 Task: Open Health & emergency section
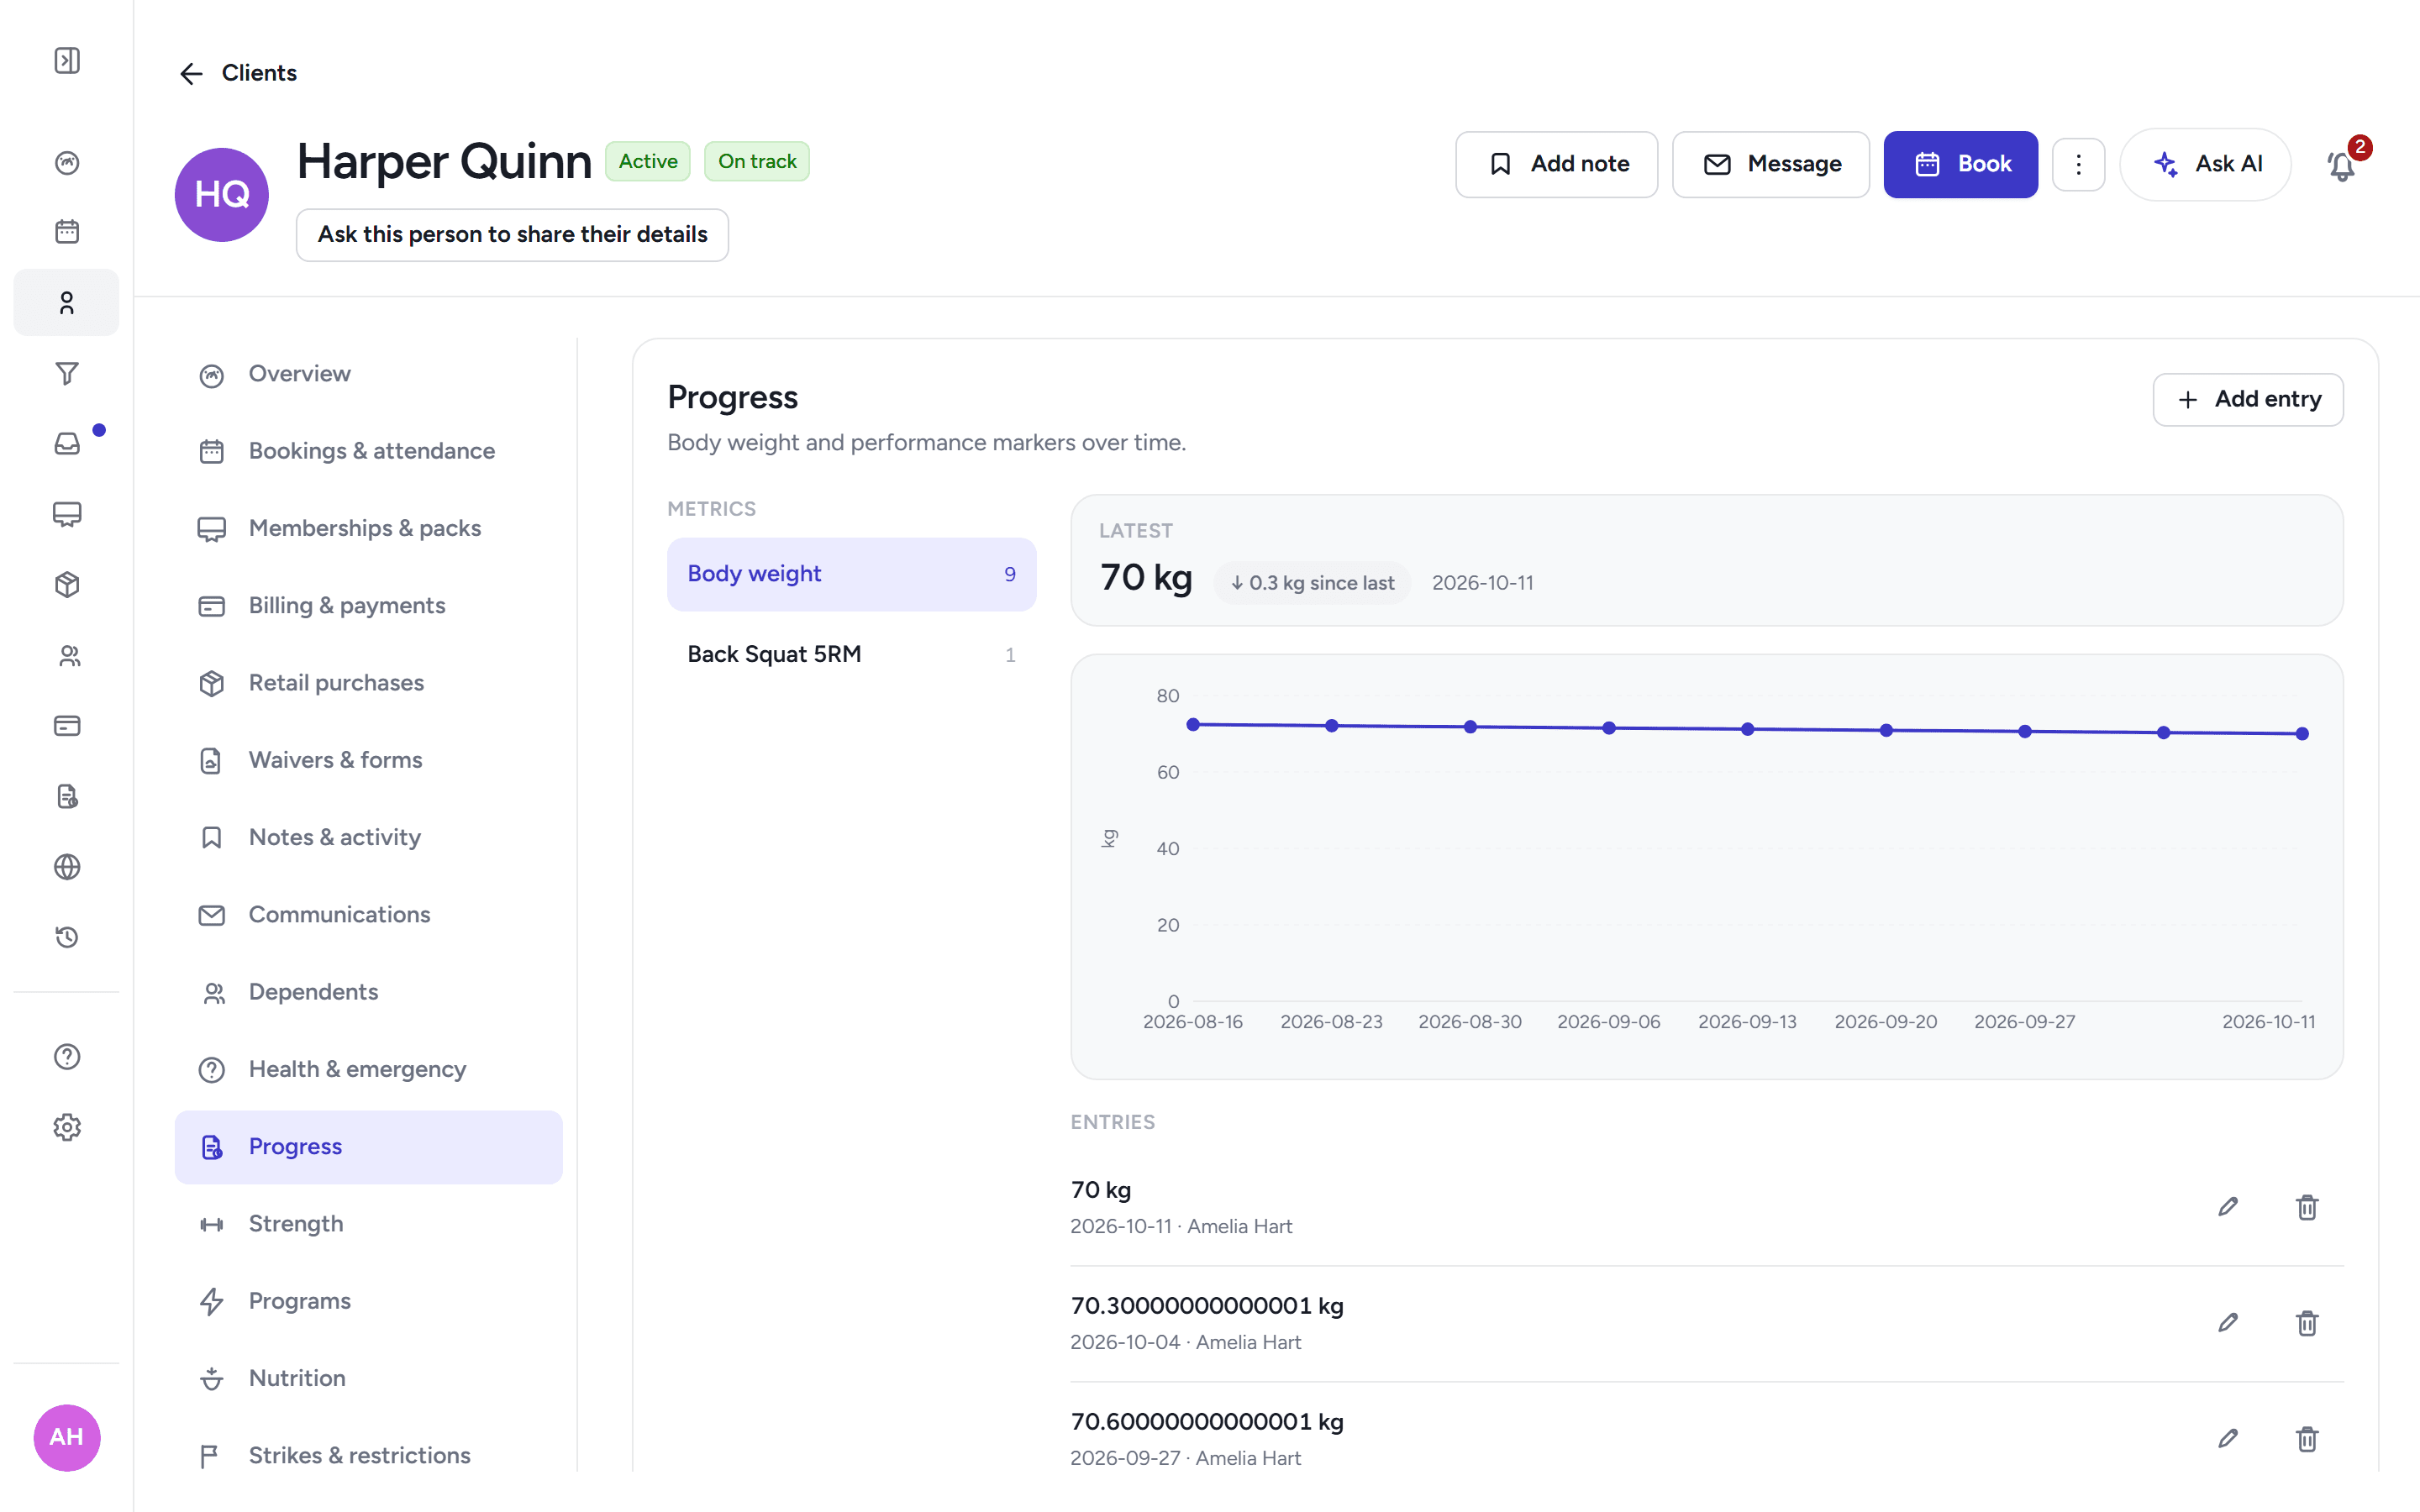tap(368, 1069)
